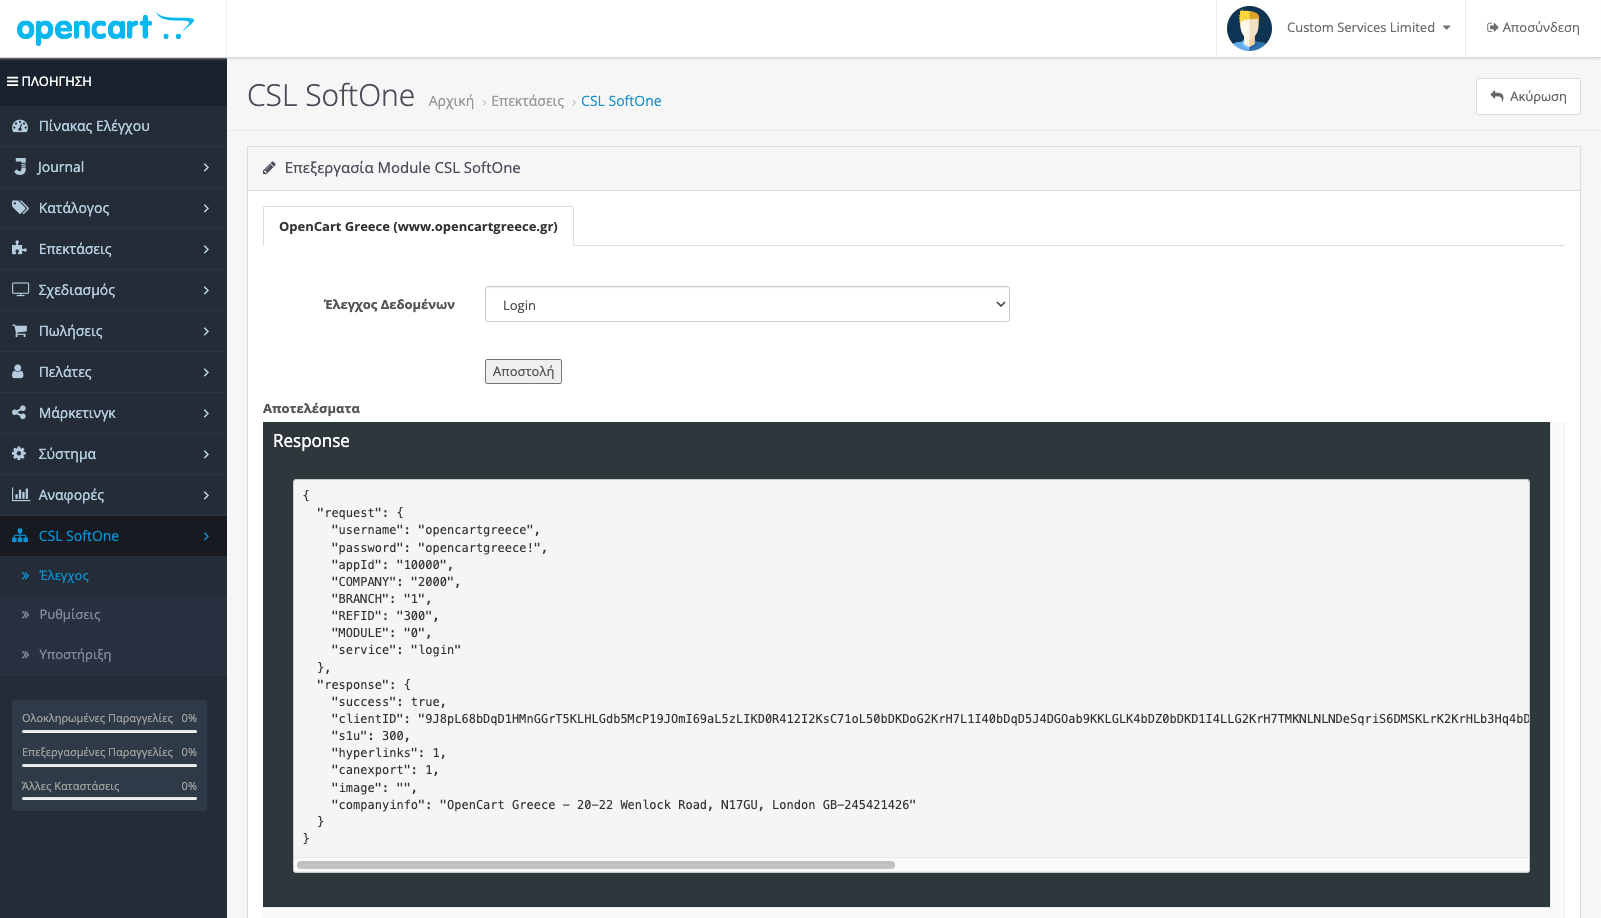The width and height of the screenshot is (1601, 918).
Task: Click the Ολοκληρωμένες Παραγγελίες progress bar
Action: [x=109, y=731]
